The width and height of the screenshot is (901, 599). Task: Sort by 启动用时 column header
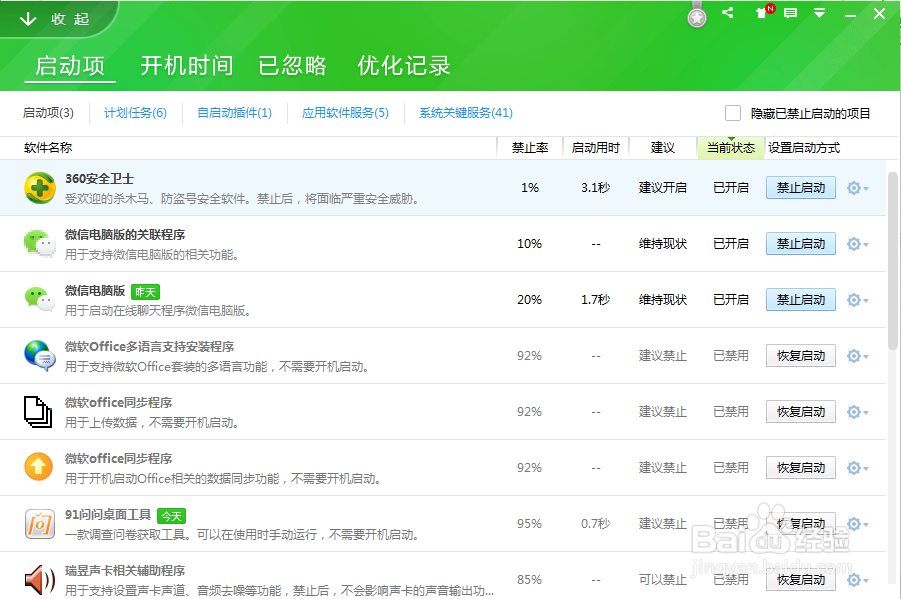click(596, 148)
